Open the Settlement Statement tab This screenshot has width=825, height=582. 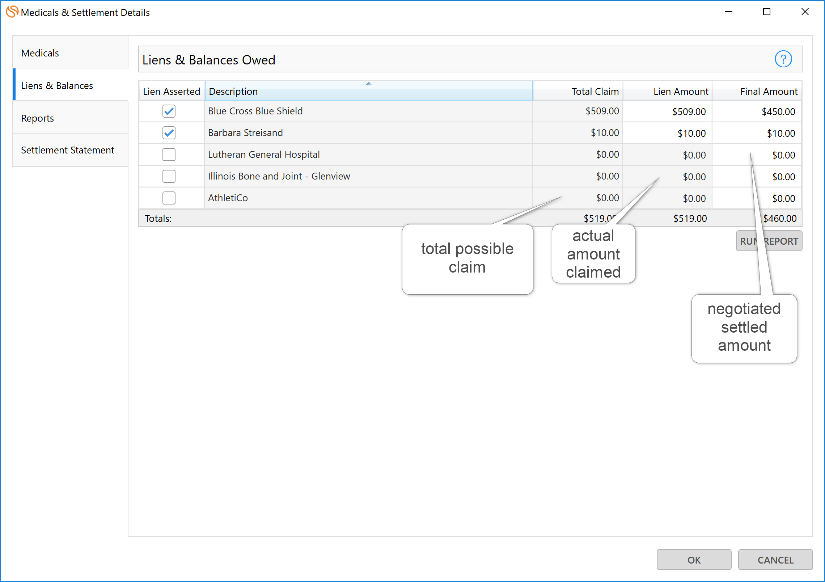(x=70, y=150)
